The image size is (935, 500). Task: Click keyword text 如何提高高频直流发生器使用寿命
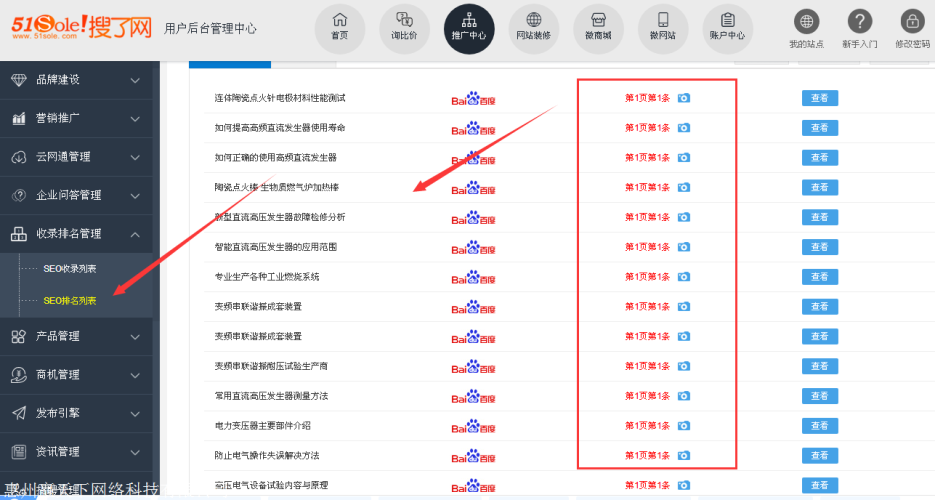point(280,128)
